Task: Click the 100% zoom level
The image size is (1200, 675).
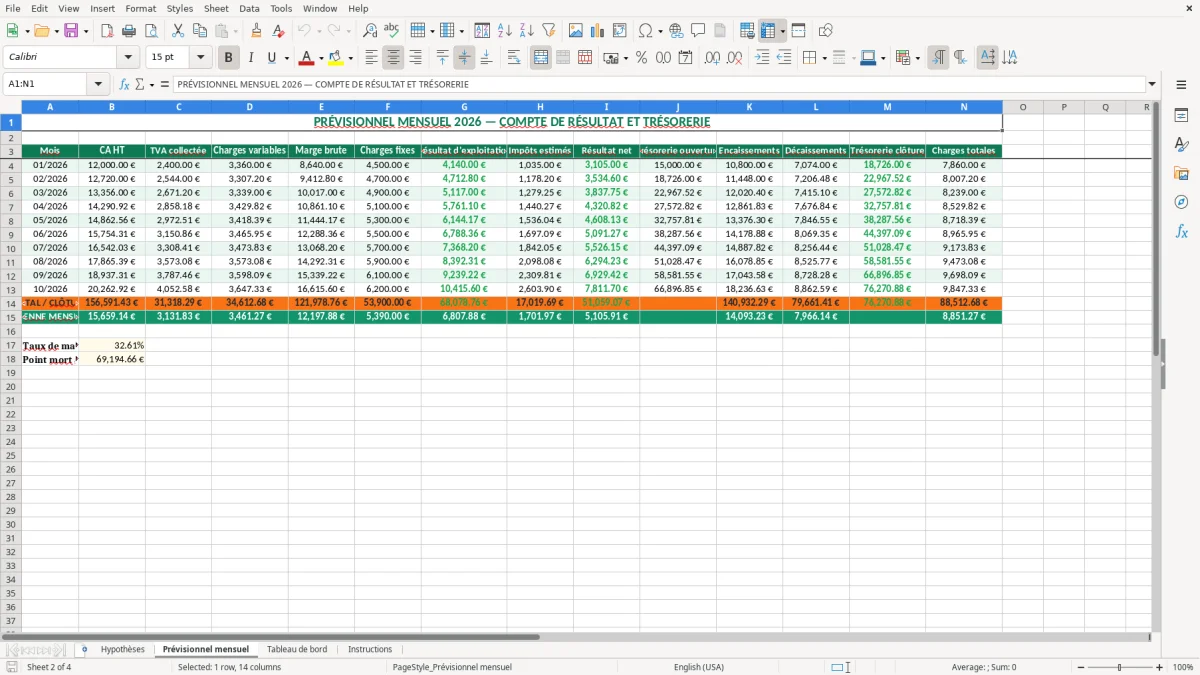Action: pyautogui.click(x=1183, y=667)
